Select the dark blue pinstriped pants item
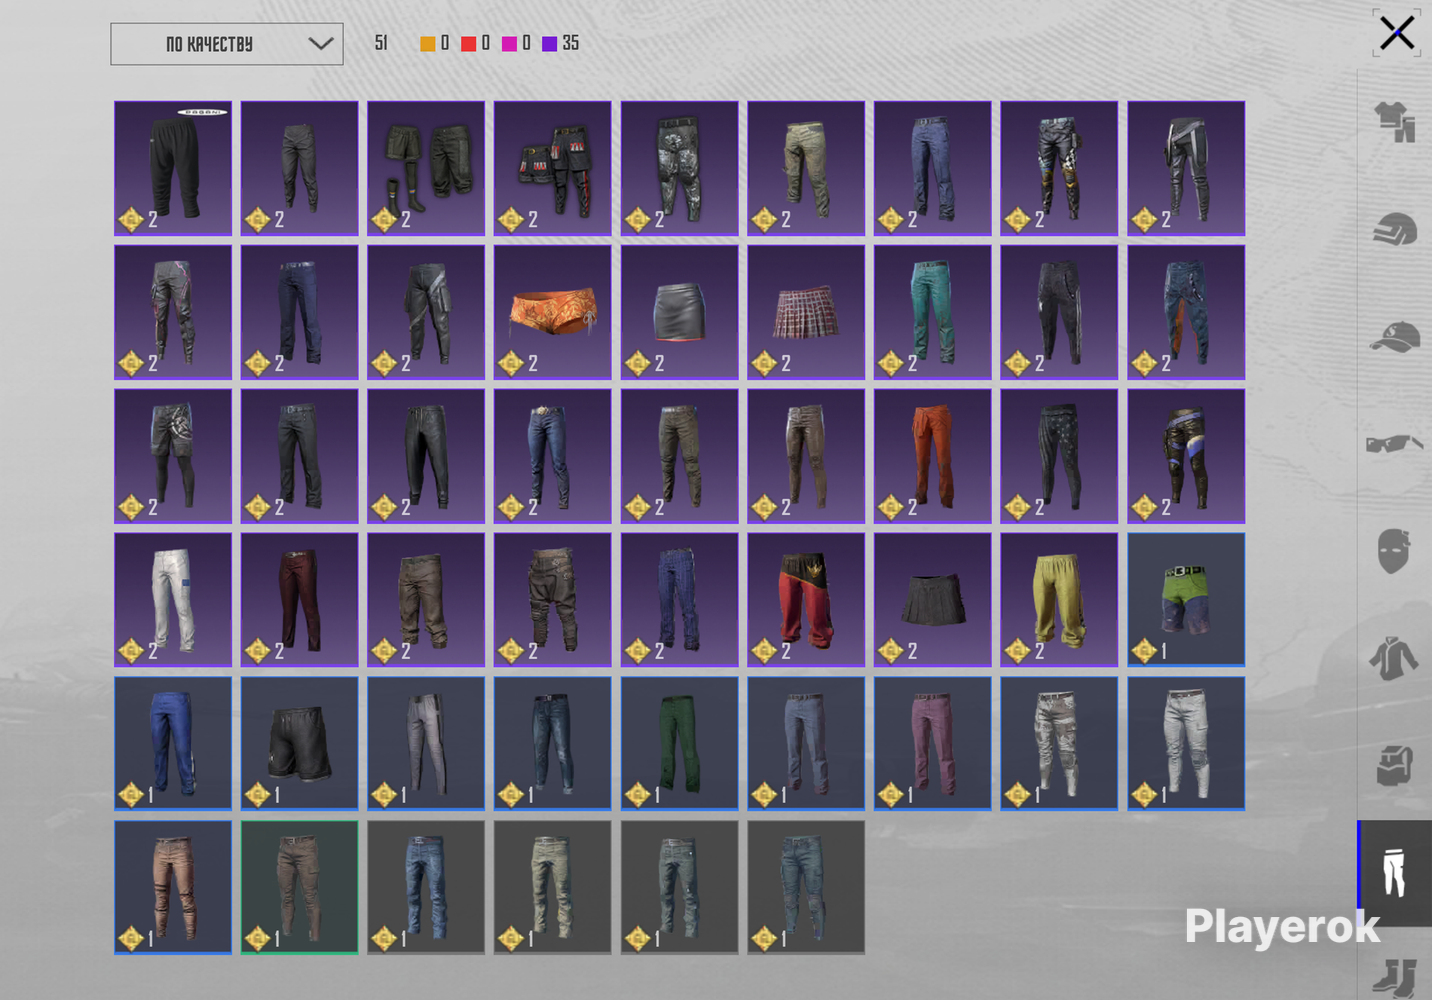Image resolution: width=1432 pixels, height=1000 pixels. pyautogui.click(x=679, y=600)
